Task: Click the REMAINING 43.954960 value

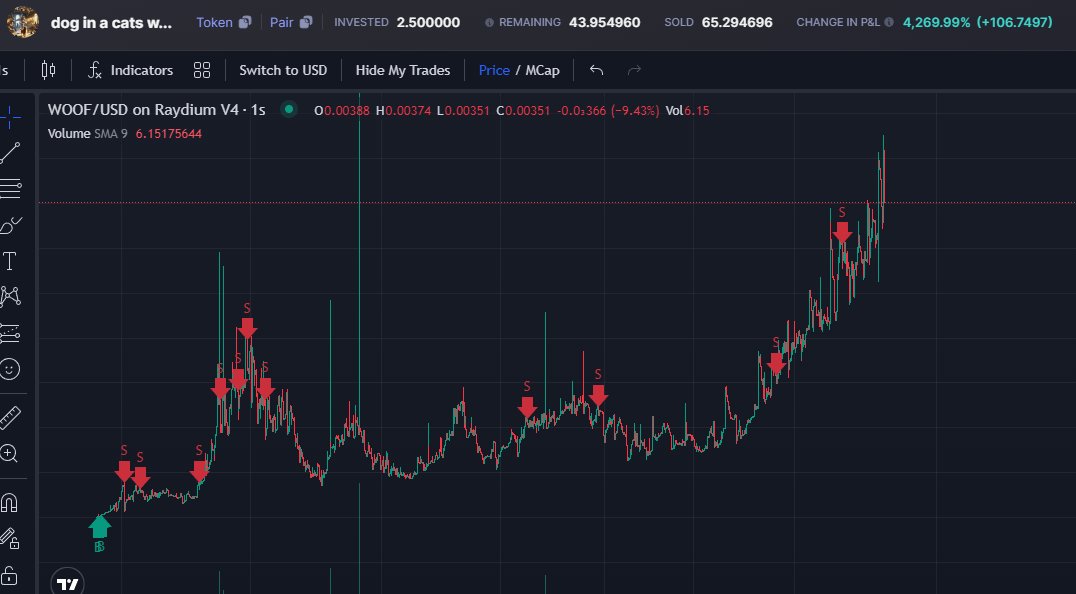Action: [605, 22]
